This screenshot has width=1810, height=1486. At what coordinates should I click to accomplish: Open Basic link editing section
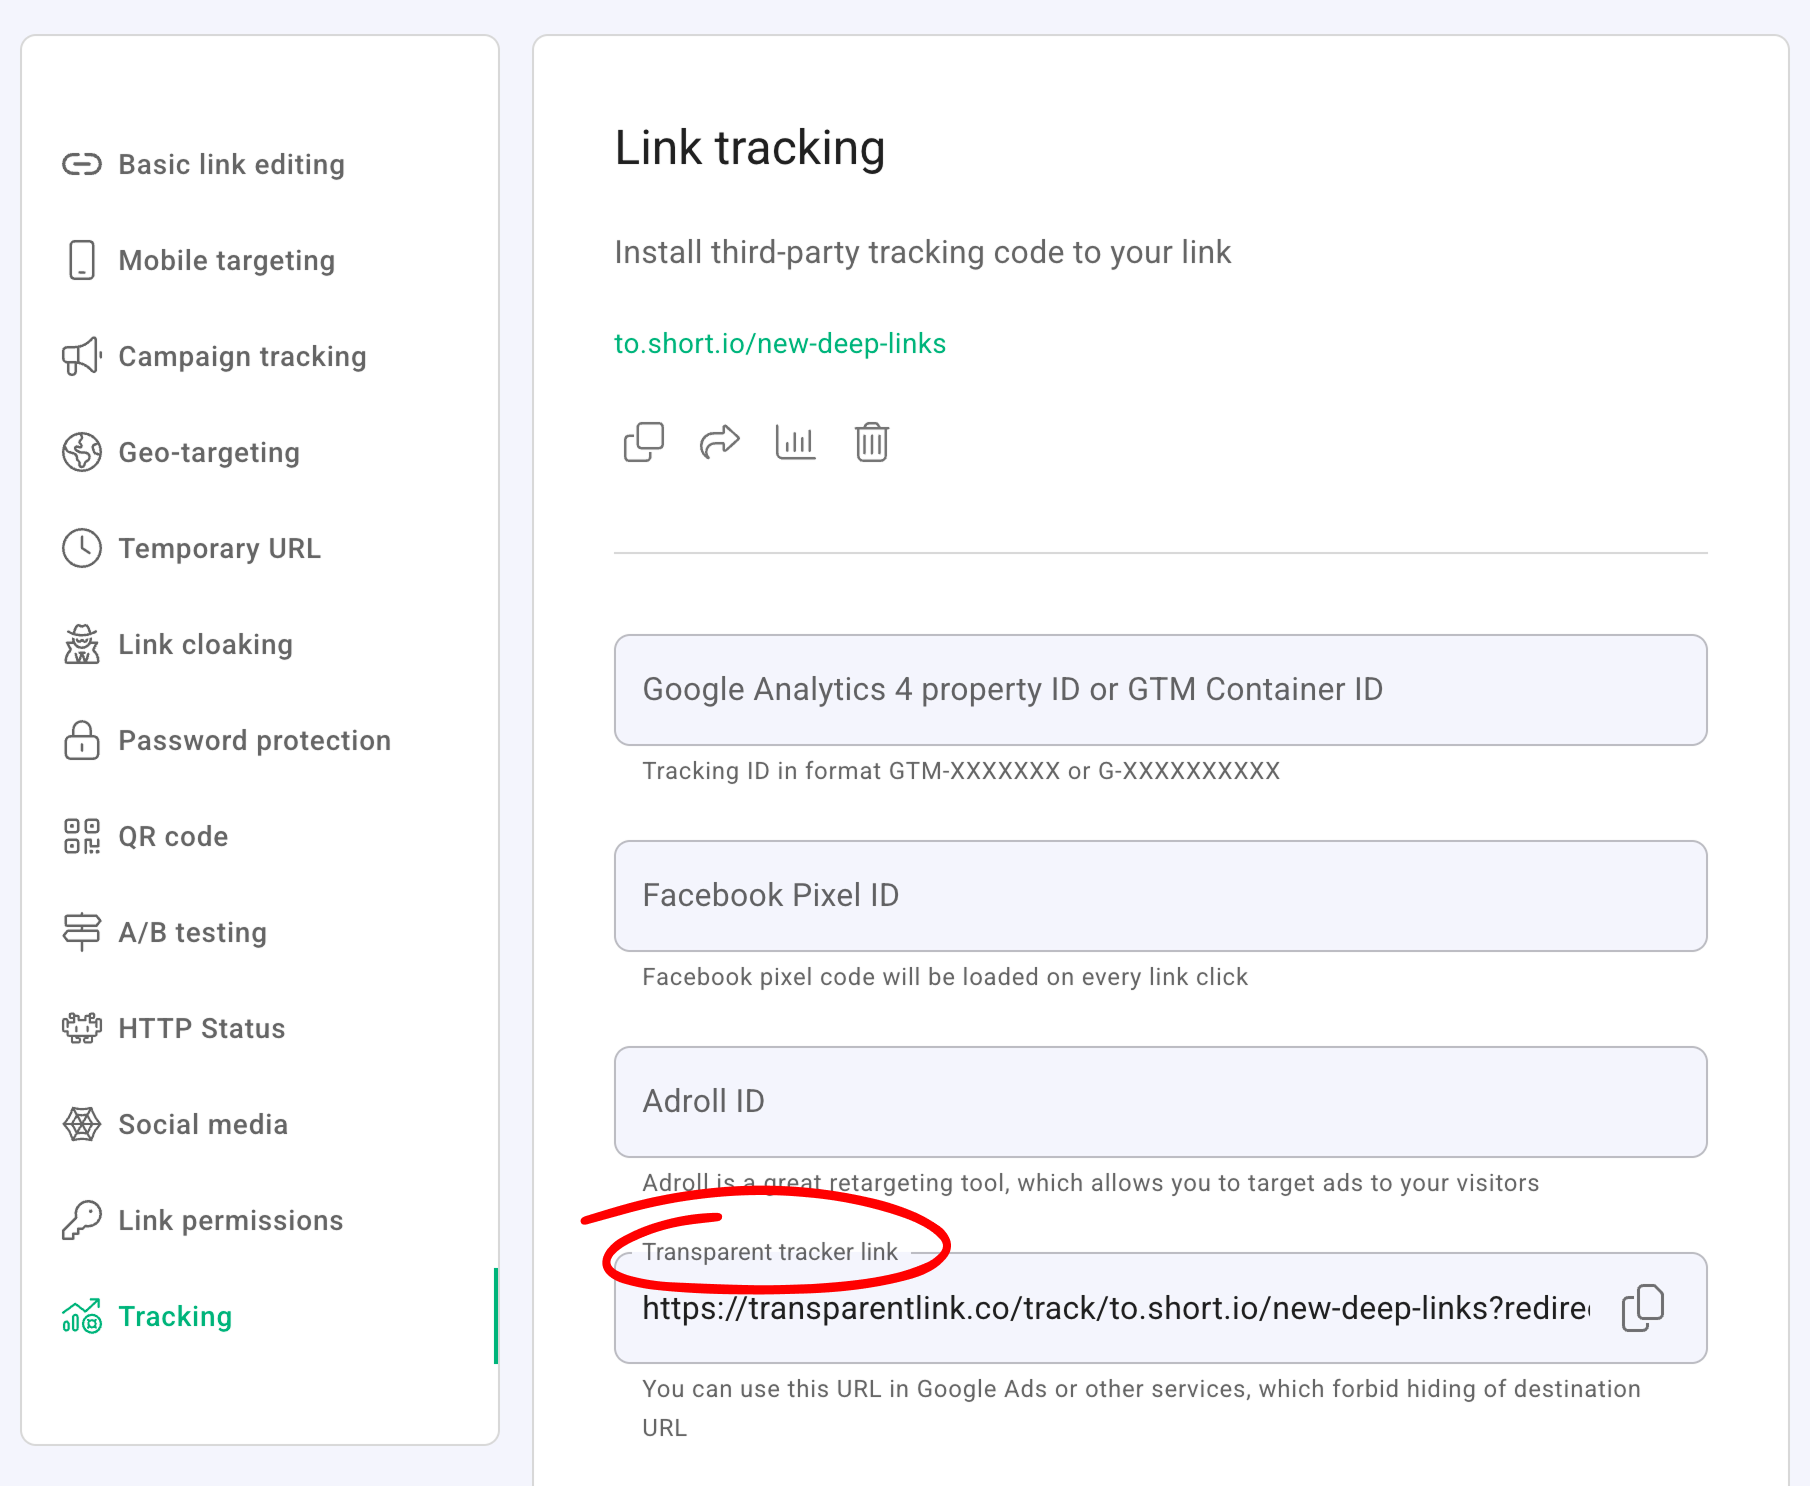(231, 164)
